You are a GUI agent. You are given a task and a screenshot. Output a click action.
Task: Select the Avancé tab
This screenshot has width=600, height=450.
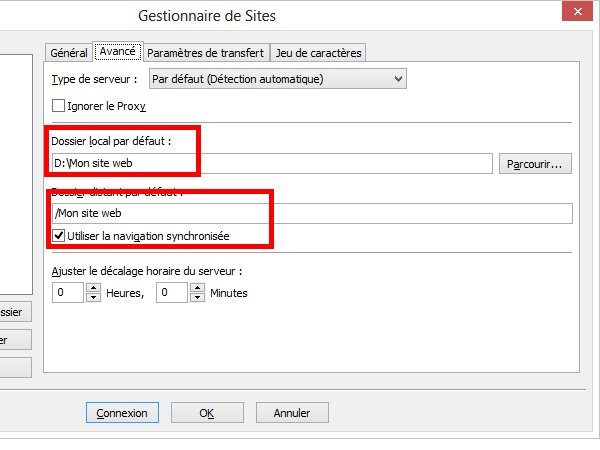[118, 51]
